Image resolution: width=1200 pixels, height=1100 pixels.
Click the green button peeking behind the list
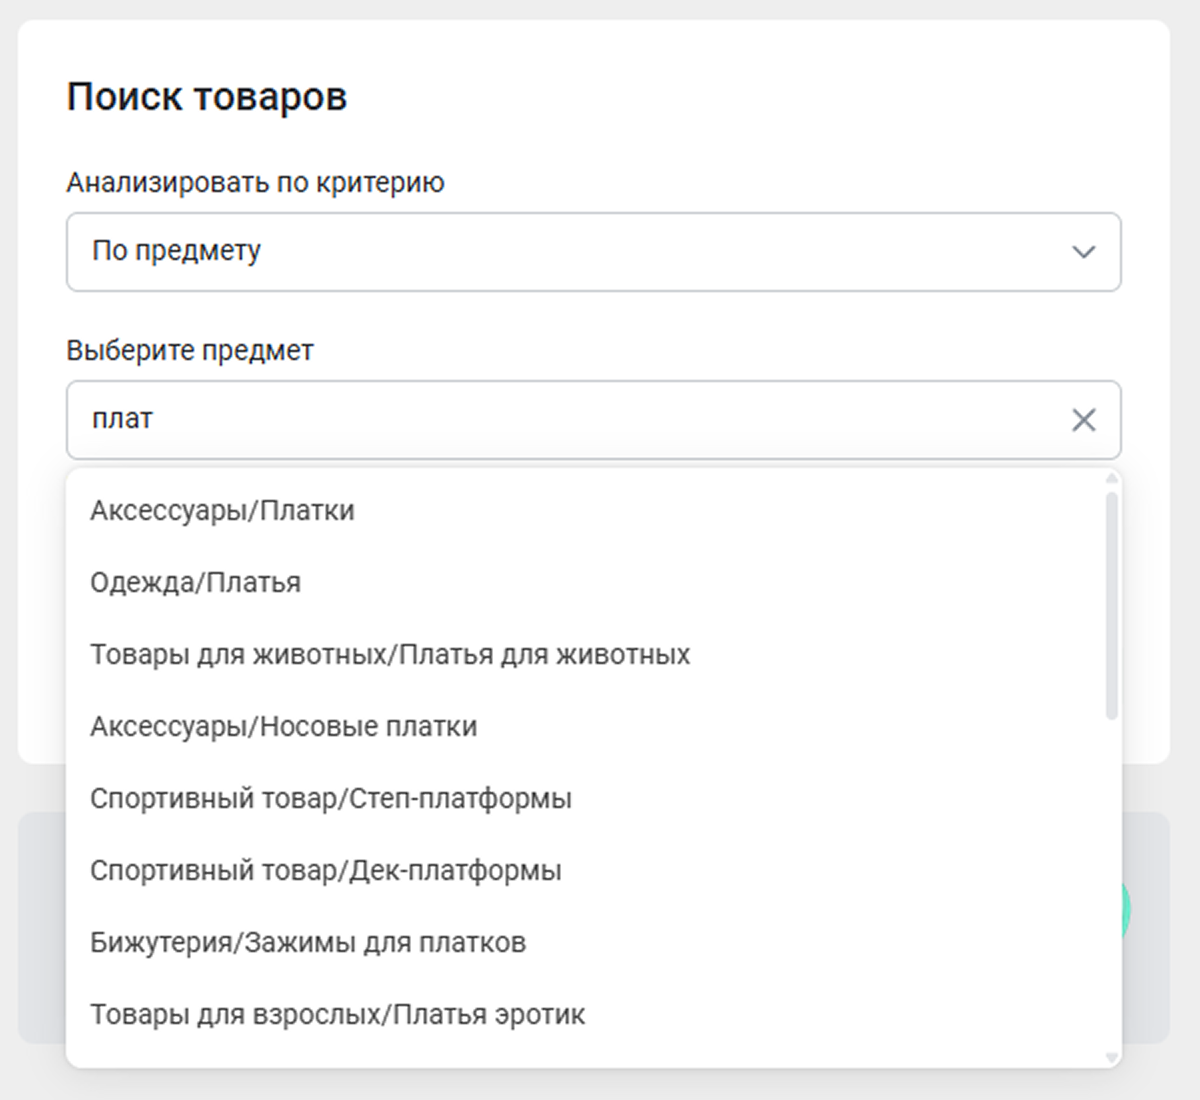(x=1126, y=910)
